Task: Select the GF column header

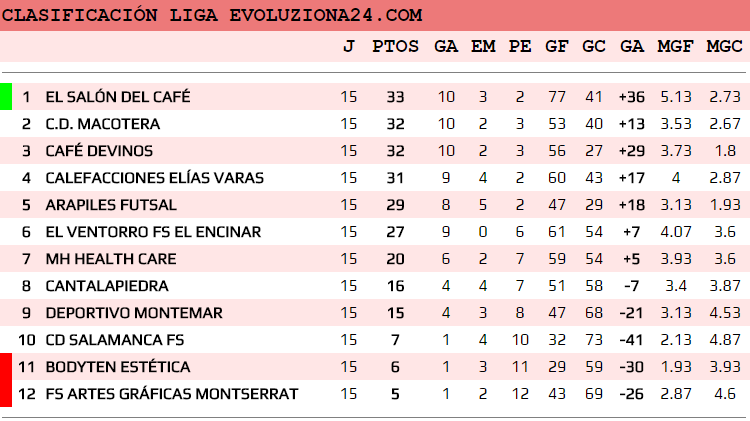Action: click(x=557, y=46)
